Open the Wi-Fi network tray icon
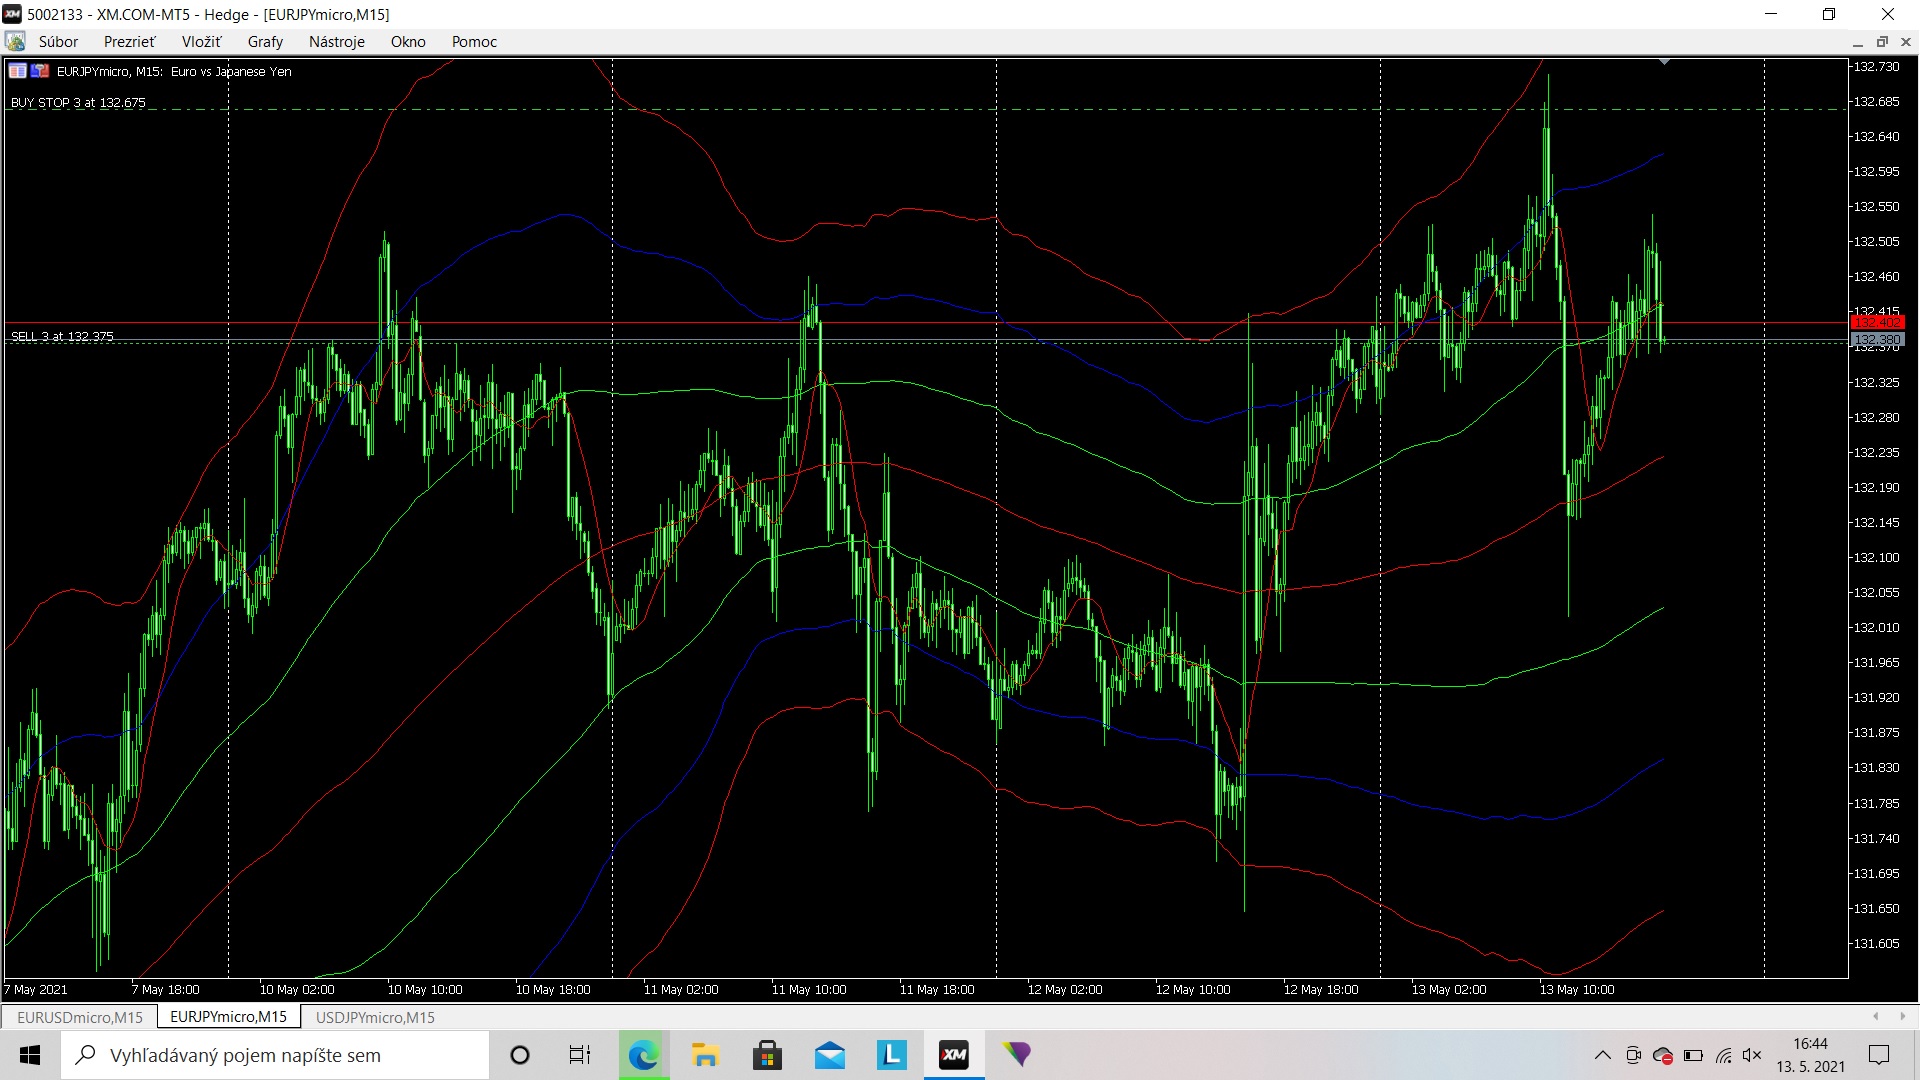The width and height of the screenshot is (1920, 1080). click(1723, 1055)
